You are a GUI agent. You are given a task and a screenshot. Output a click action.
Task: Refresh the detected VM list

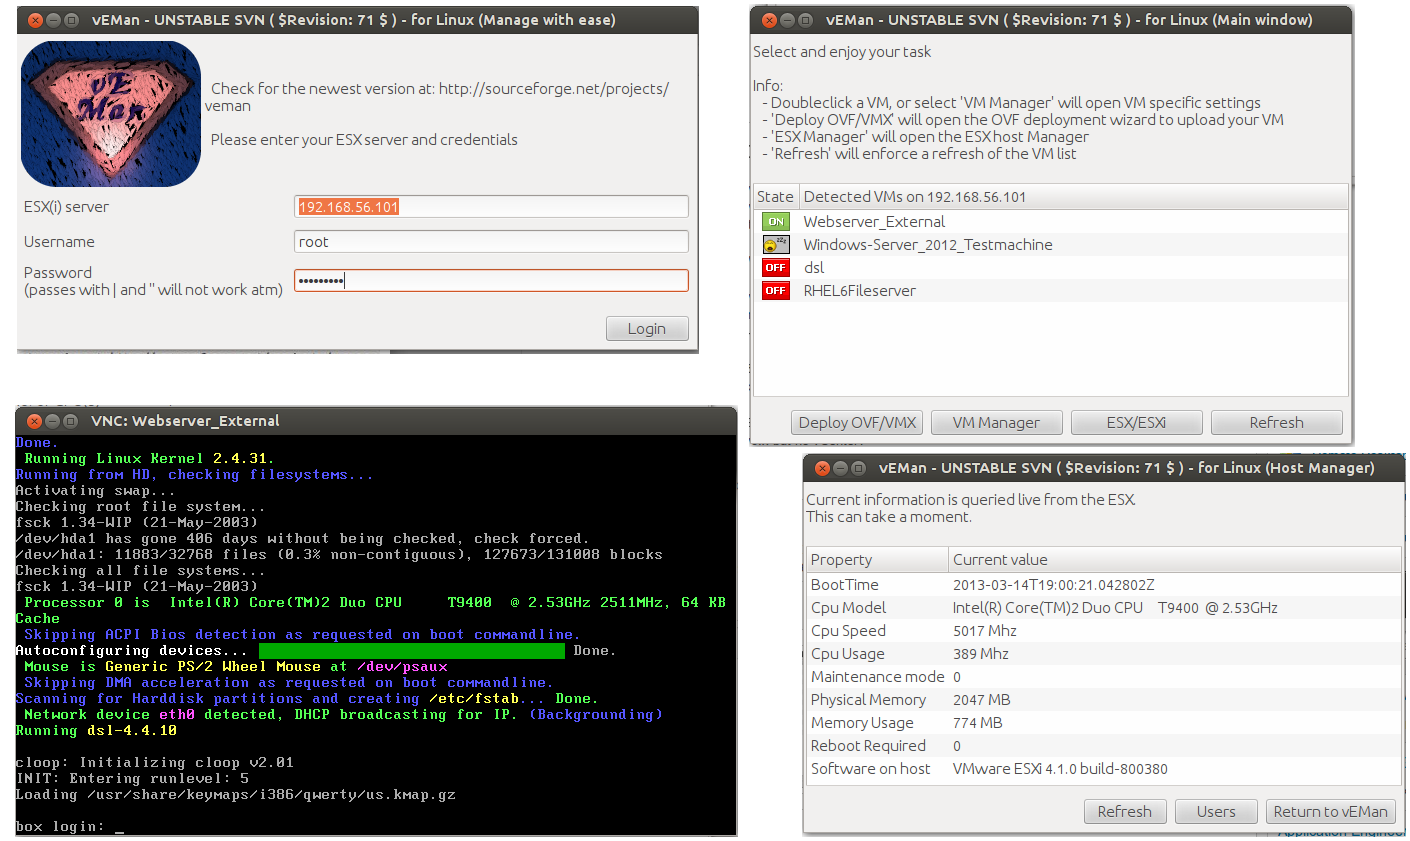[1276, 422]
